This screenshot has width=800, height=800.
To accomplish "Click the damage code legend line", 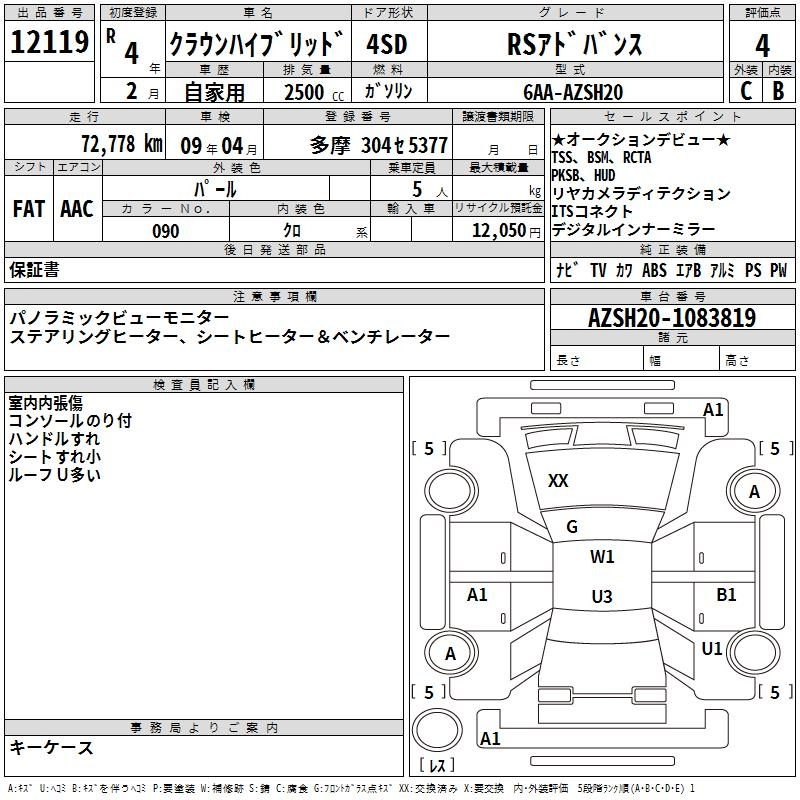I will click(351, 788).
